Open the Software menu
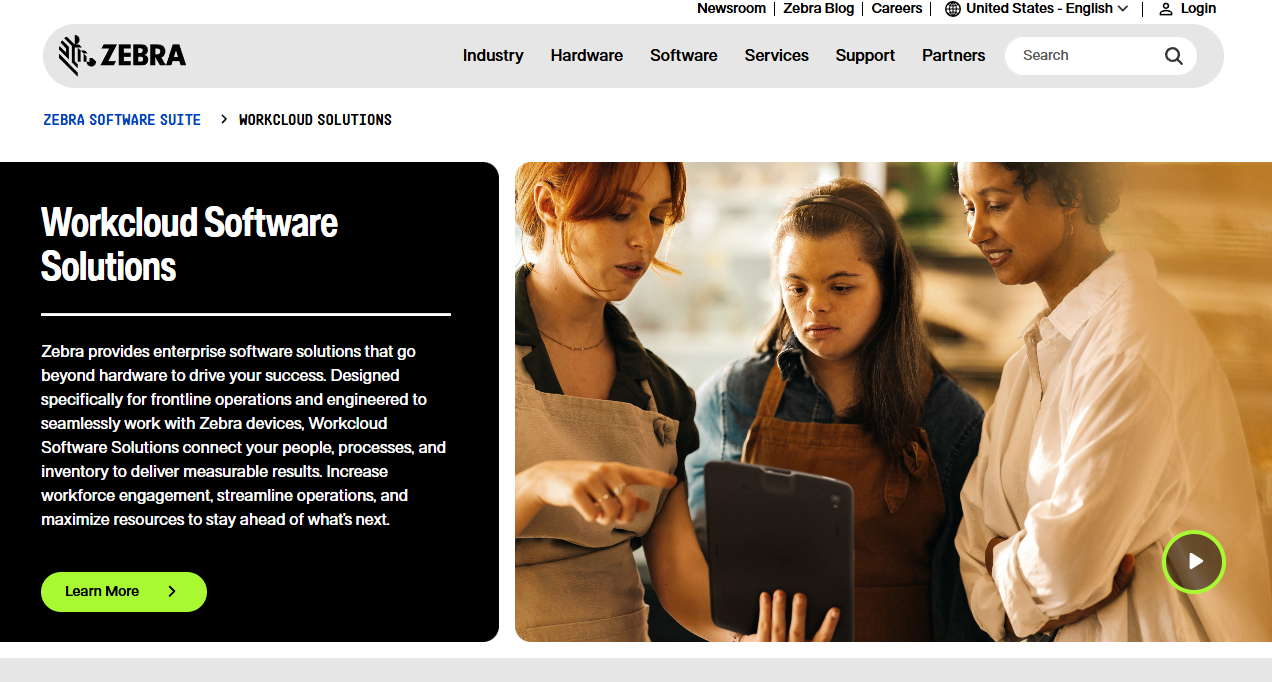This screenshot has width=1272, height=682. [x=684, y=56]
